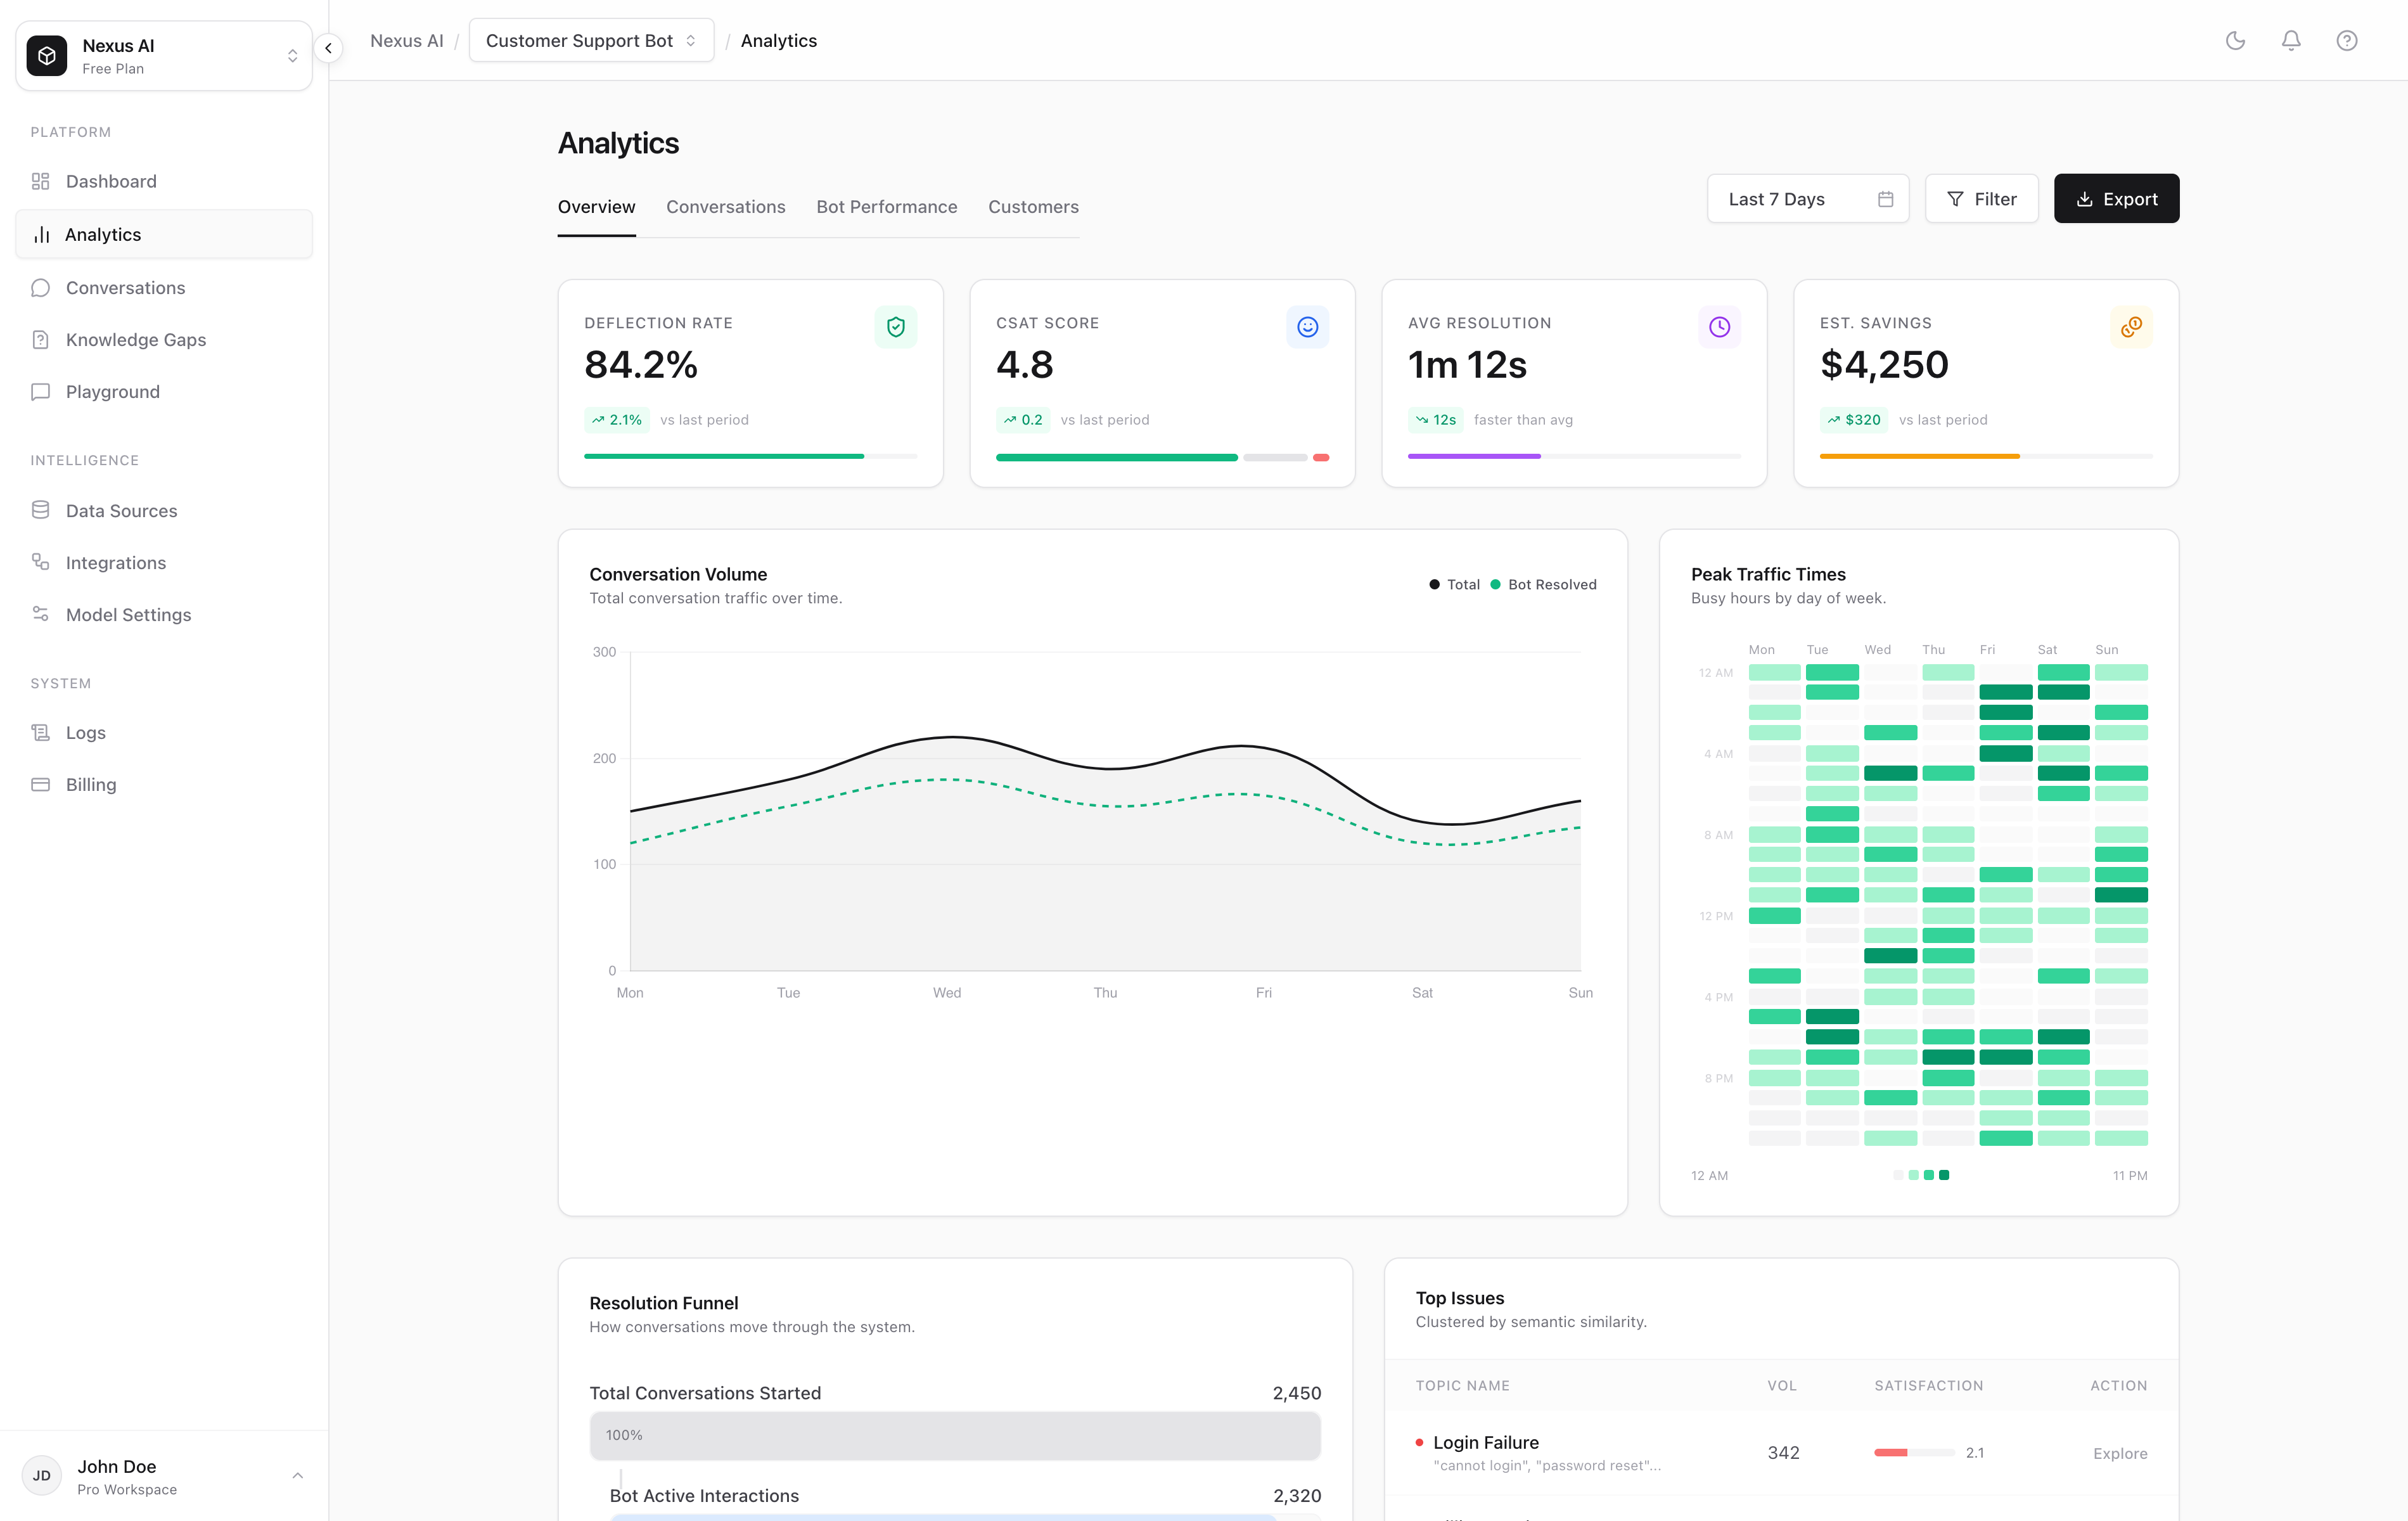
Task: Expand the John Doe account menu chevron
Action: pos(297,1476)
